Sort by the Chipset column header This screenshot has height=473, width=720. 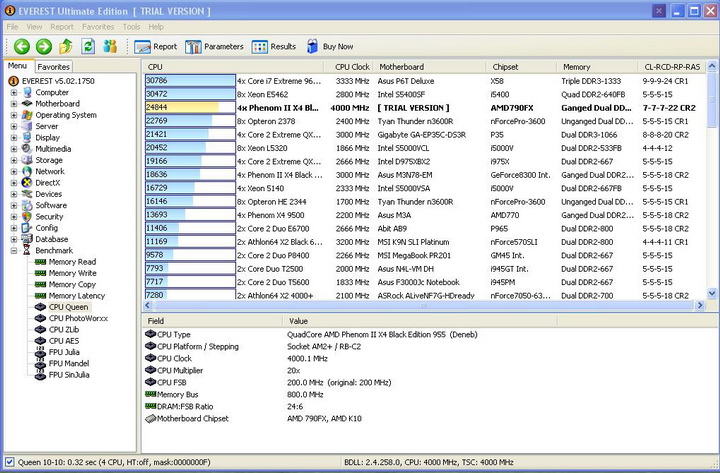coord(521,67)
